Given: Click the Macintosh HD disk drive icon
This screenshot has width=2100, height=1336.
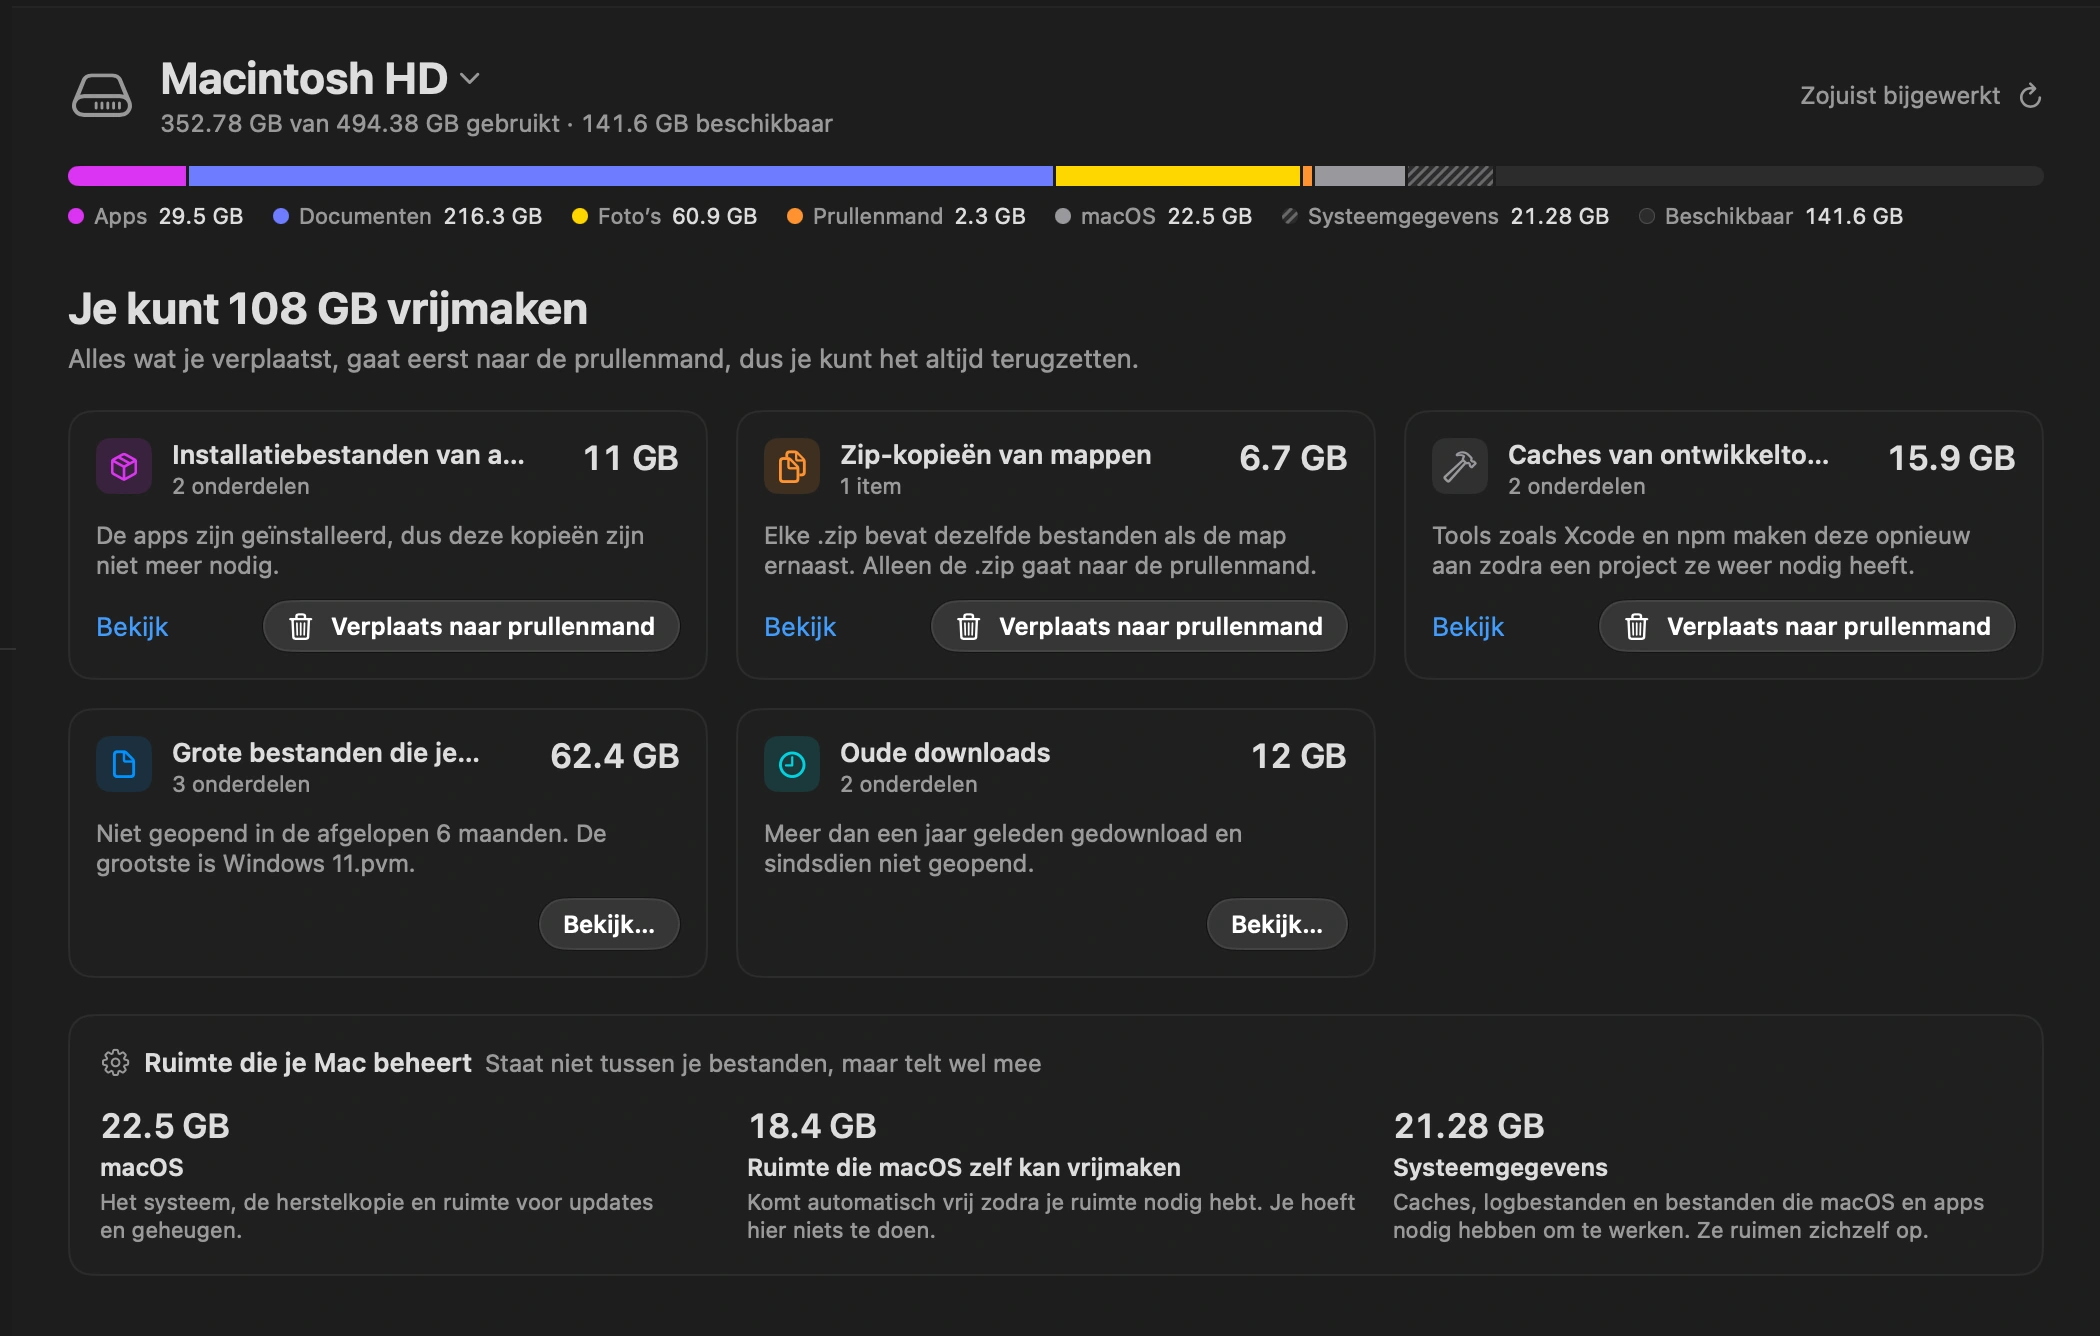Looking at the screenshot, I should (101, 96).
